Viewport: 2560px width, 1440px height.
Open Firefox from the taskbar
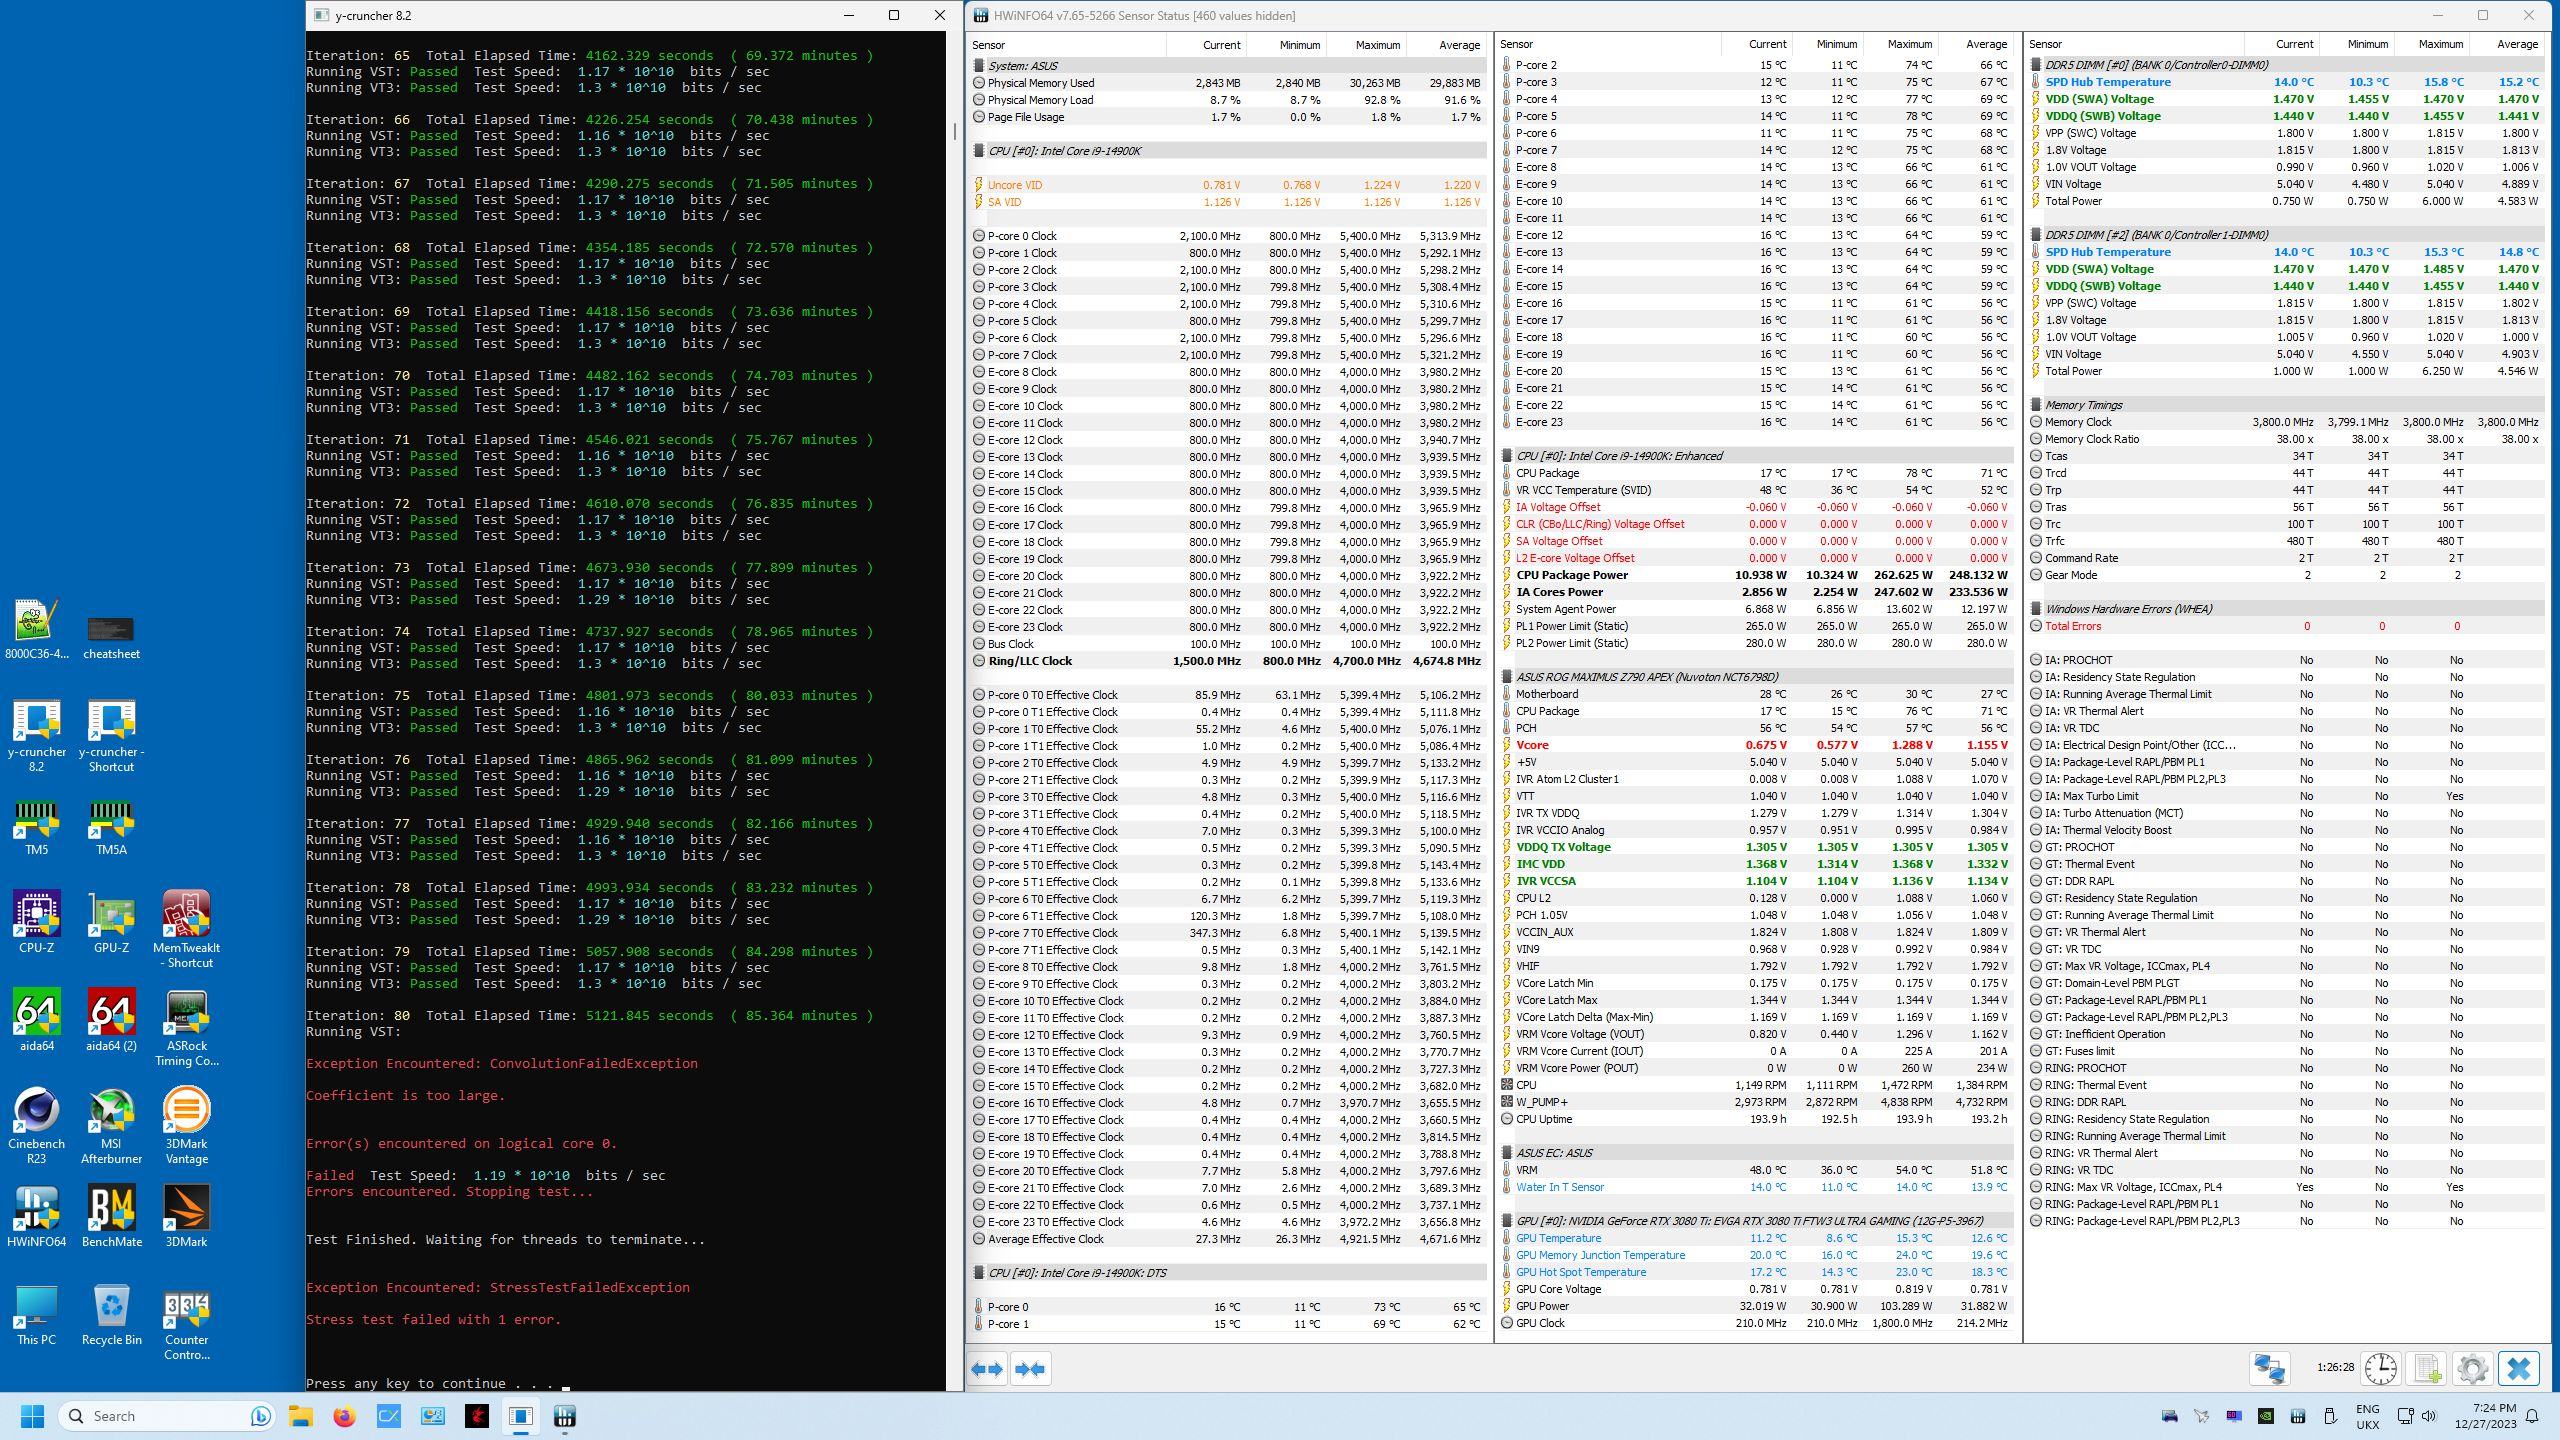[345, 1416]
